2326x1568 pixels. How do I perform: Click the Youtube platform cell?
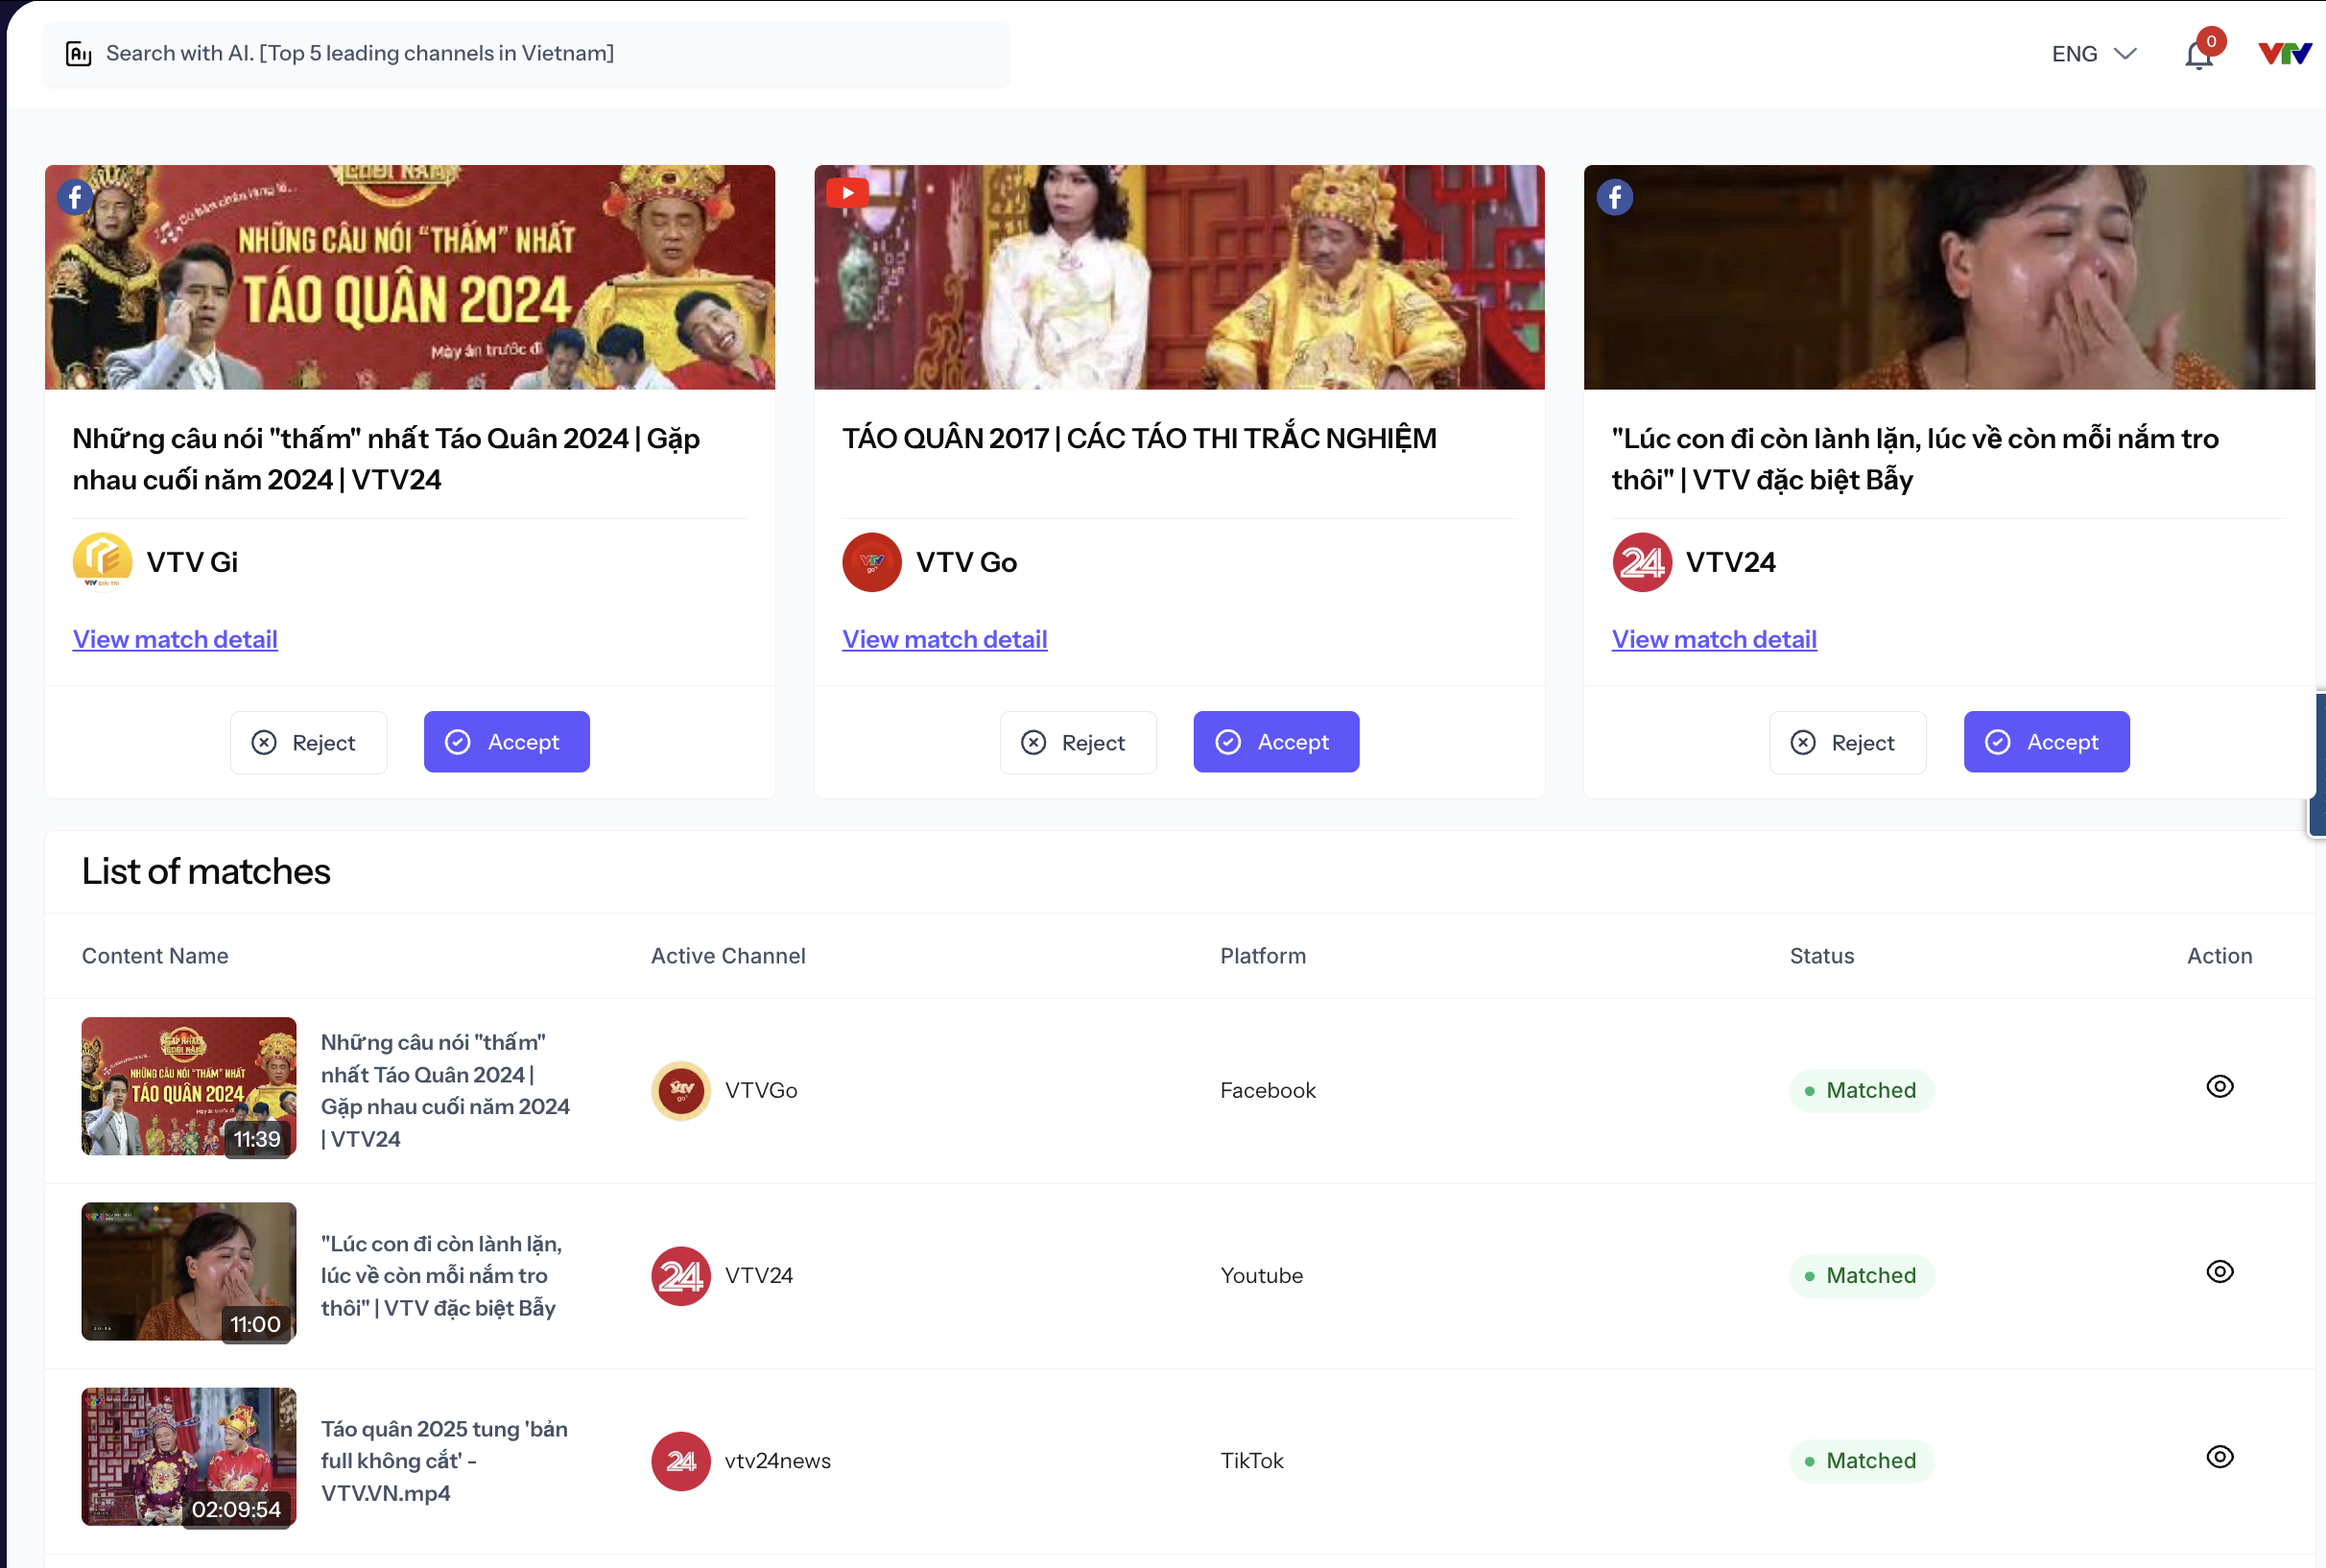[x=1261, y=1276]
